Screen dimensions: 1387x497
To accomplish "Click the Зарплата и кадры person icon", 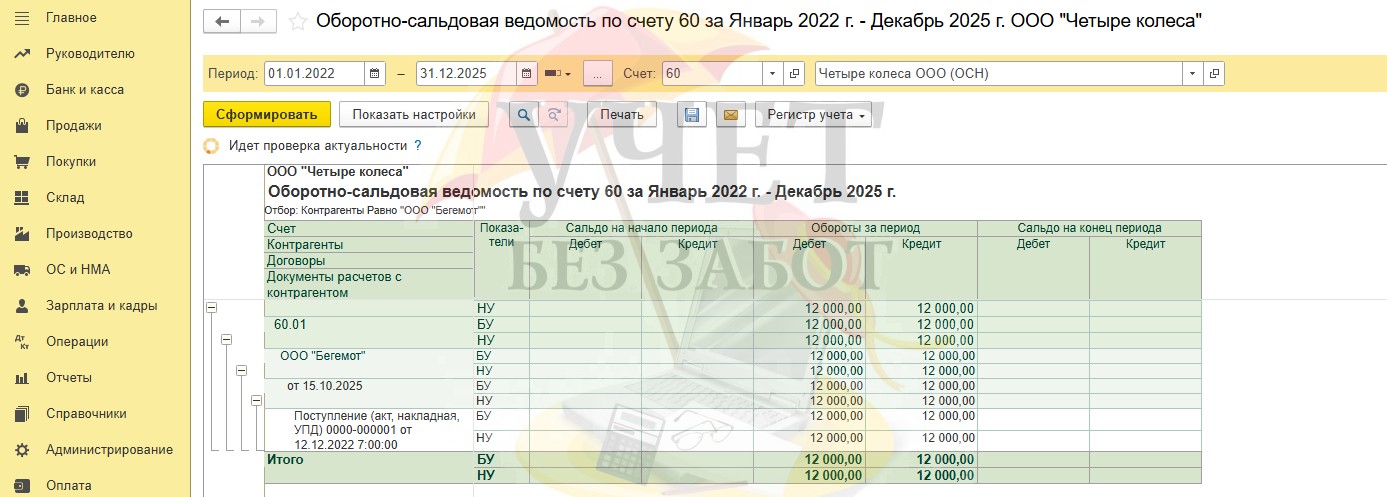I will pos(21,305).
